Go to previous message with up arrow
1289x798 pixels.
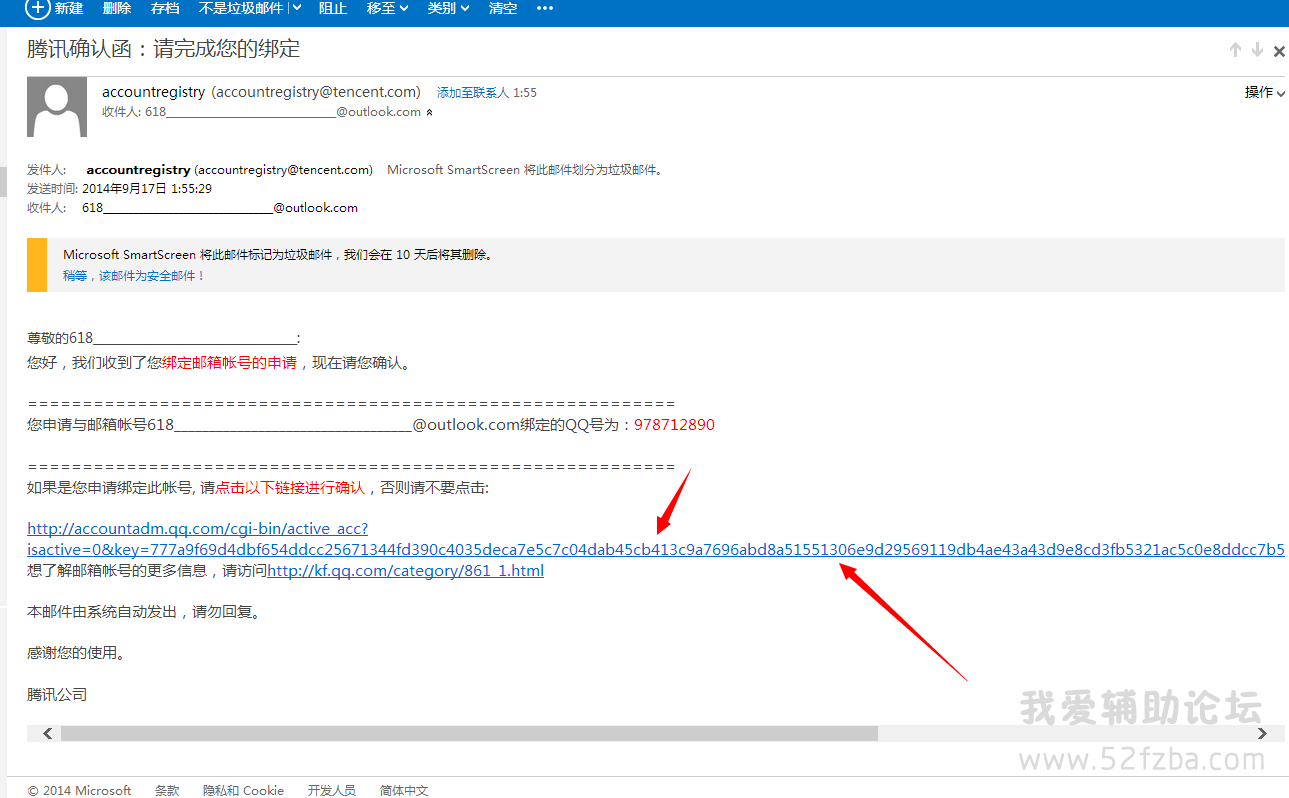(1235, 50)
